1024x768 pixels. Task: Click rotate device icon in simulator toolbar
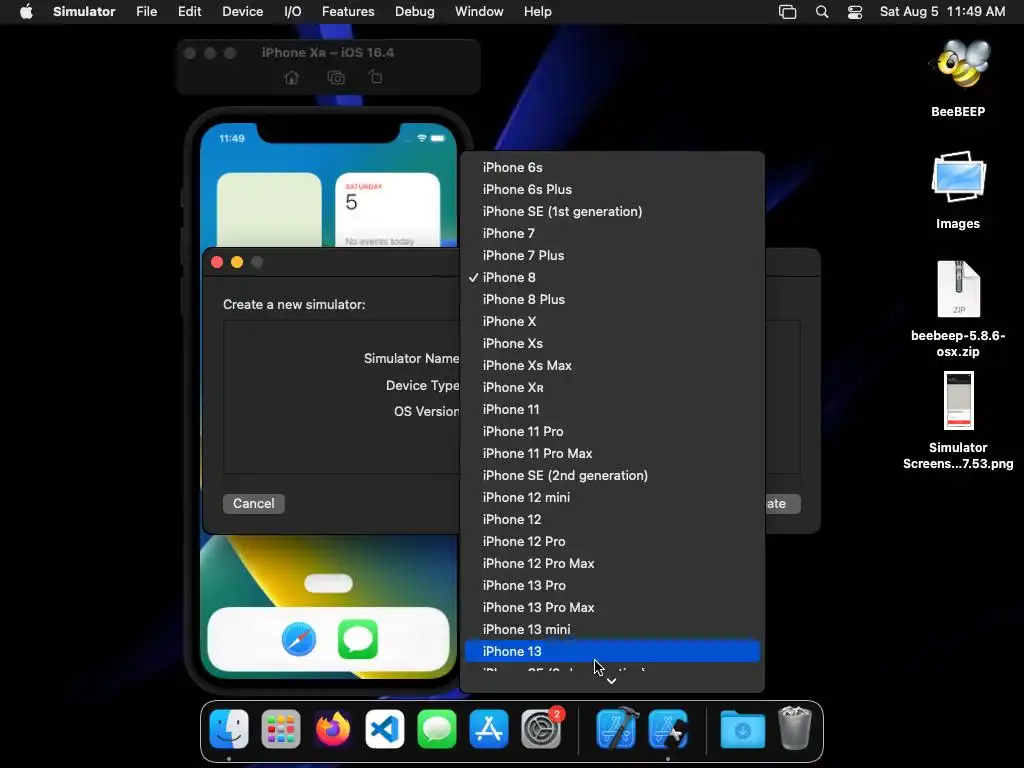click(x=376, y=77)
